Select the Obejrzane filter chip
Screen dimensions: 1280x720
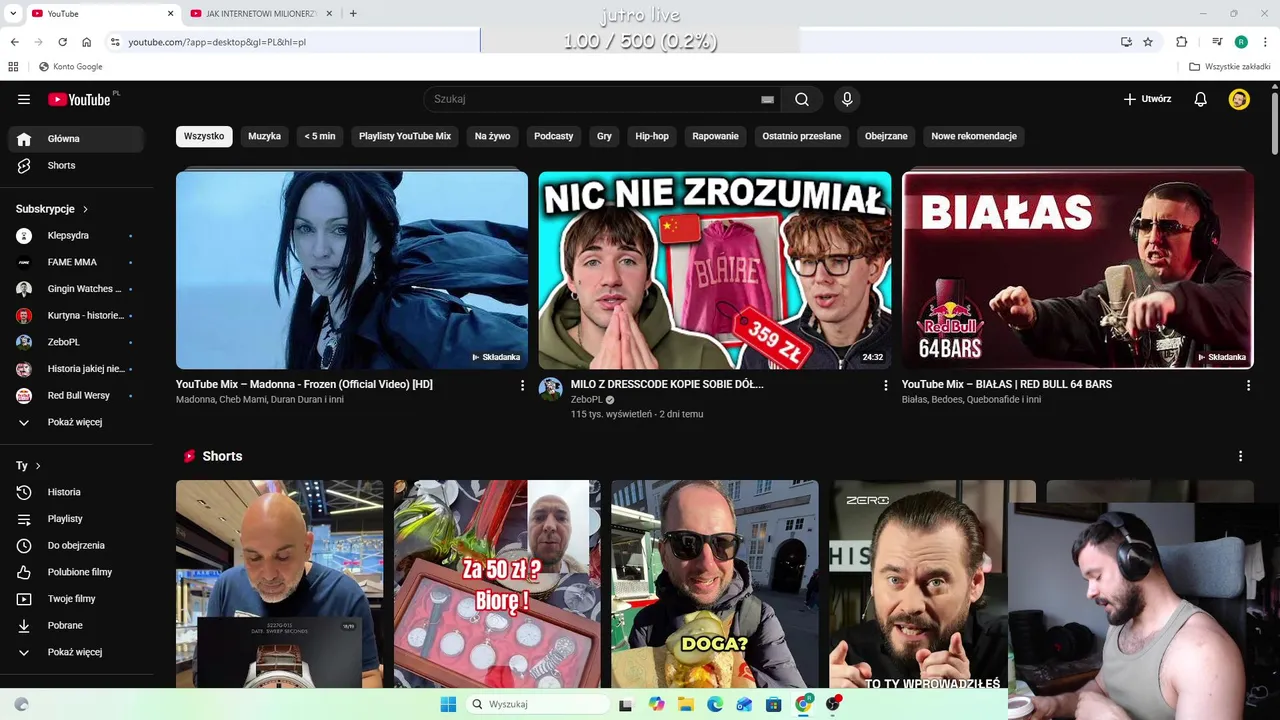(x=887, y=136)
